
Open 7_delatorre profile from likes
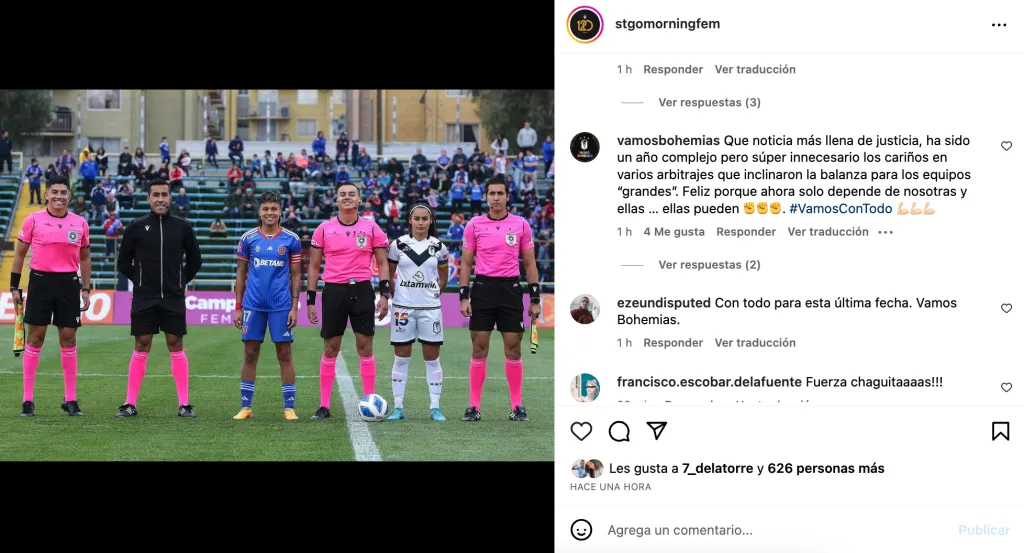pos(717,468)
